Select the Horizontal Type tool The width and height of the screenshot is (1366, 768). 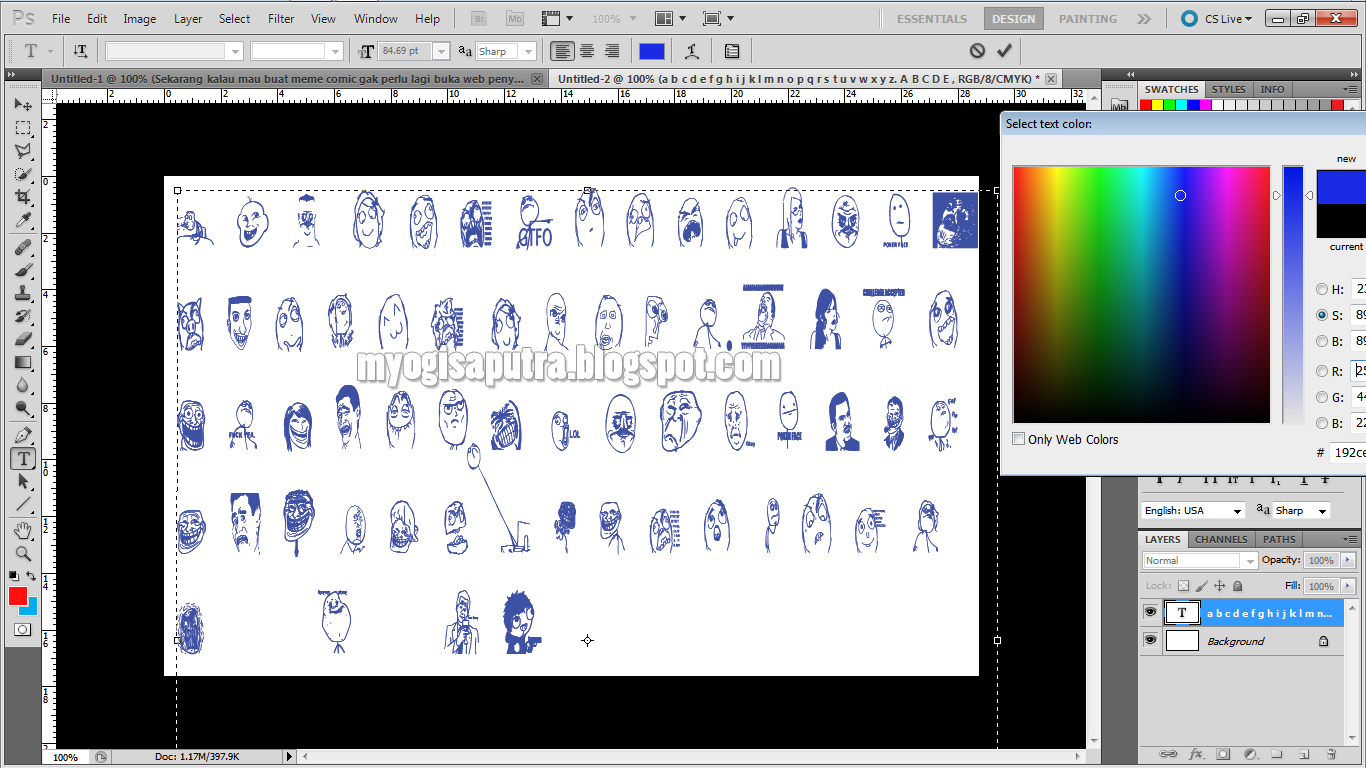[22, 458]
